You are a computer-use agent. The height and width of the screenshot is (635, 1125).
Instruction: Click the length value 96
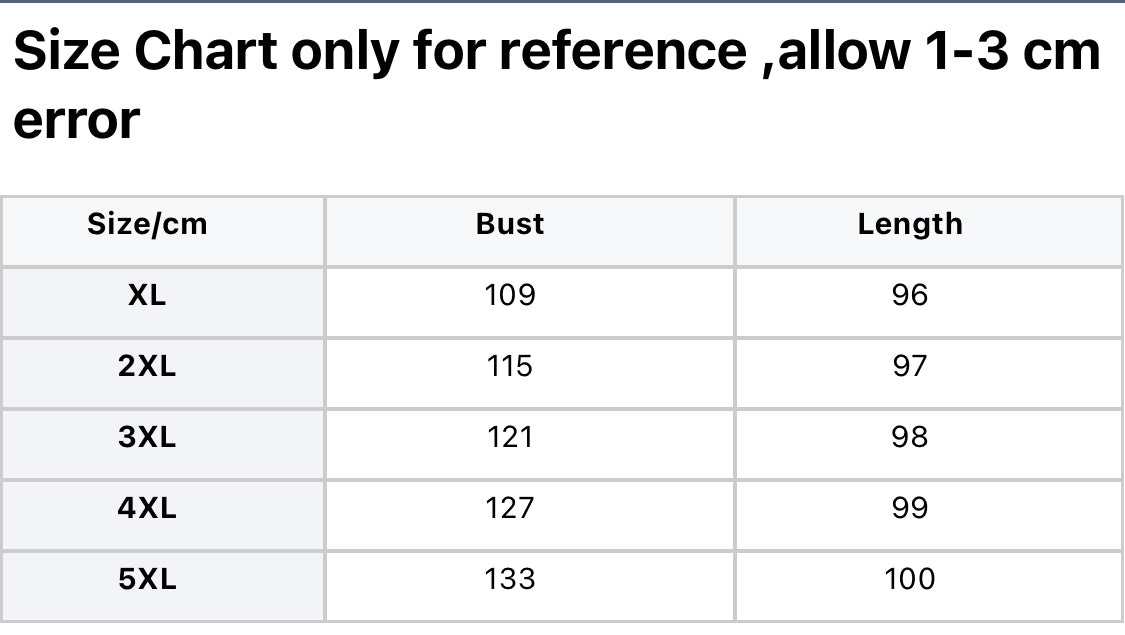point(910,295)
